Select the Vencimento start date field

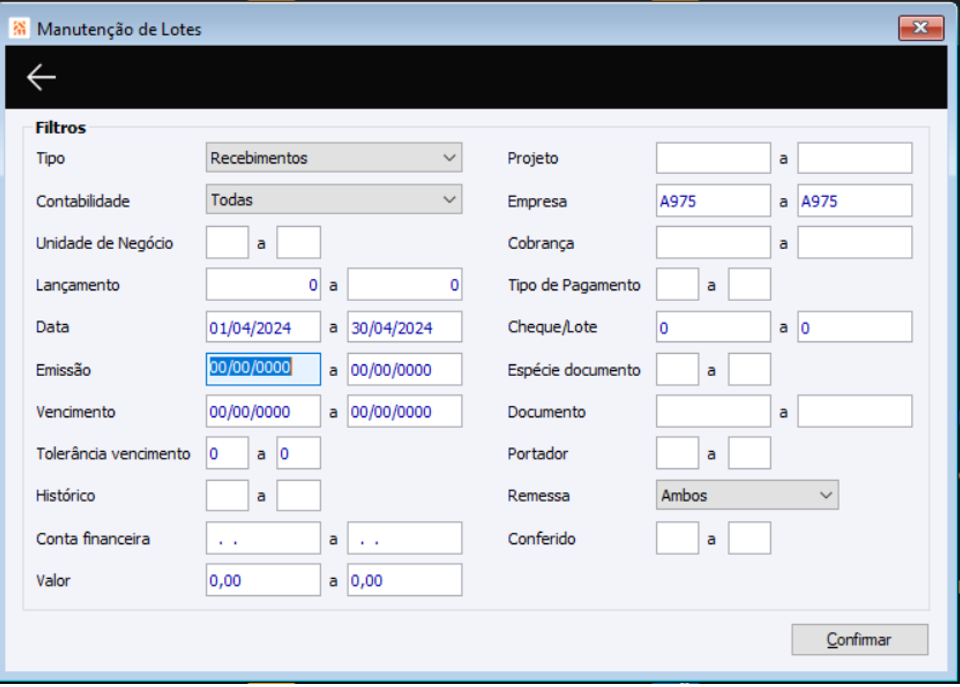coord(263,411)
